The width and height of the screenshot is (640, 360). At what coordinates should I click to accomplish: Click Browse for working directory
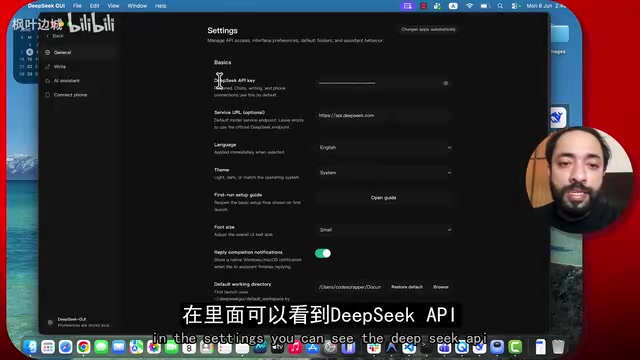[441, 287]
